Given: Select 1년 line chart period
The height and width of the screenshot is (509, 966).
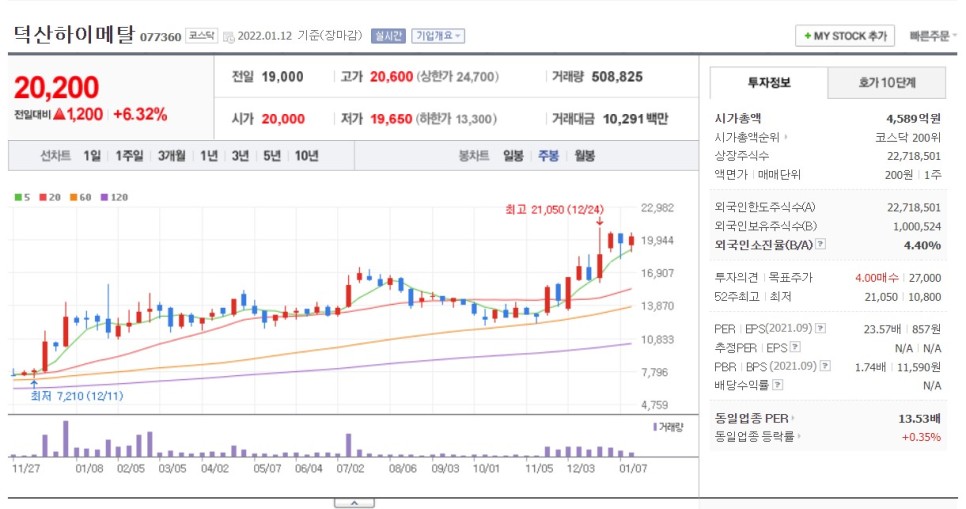Looking at the screenshot, I should pyautogui.click(x=209, y=156).
